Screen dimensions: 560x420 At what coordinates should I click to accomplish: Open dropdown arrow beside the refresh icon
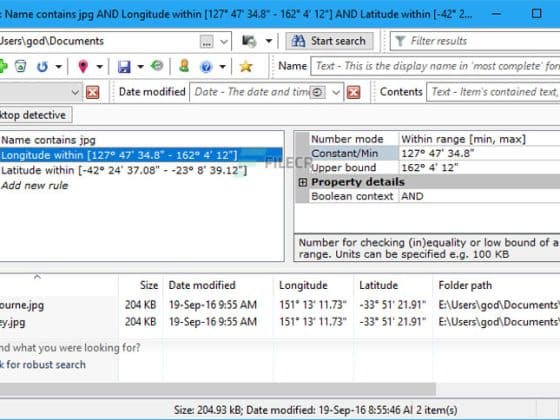pos(59,66)
